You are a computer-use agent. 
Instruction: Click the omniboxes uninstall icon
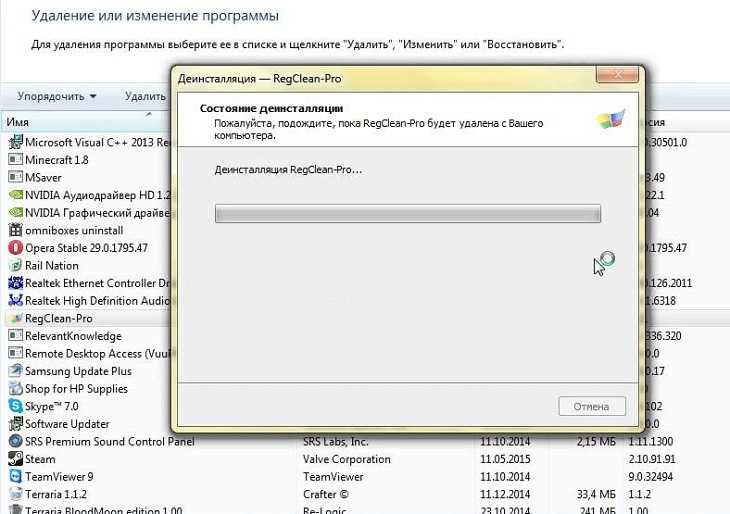[15, 230]
